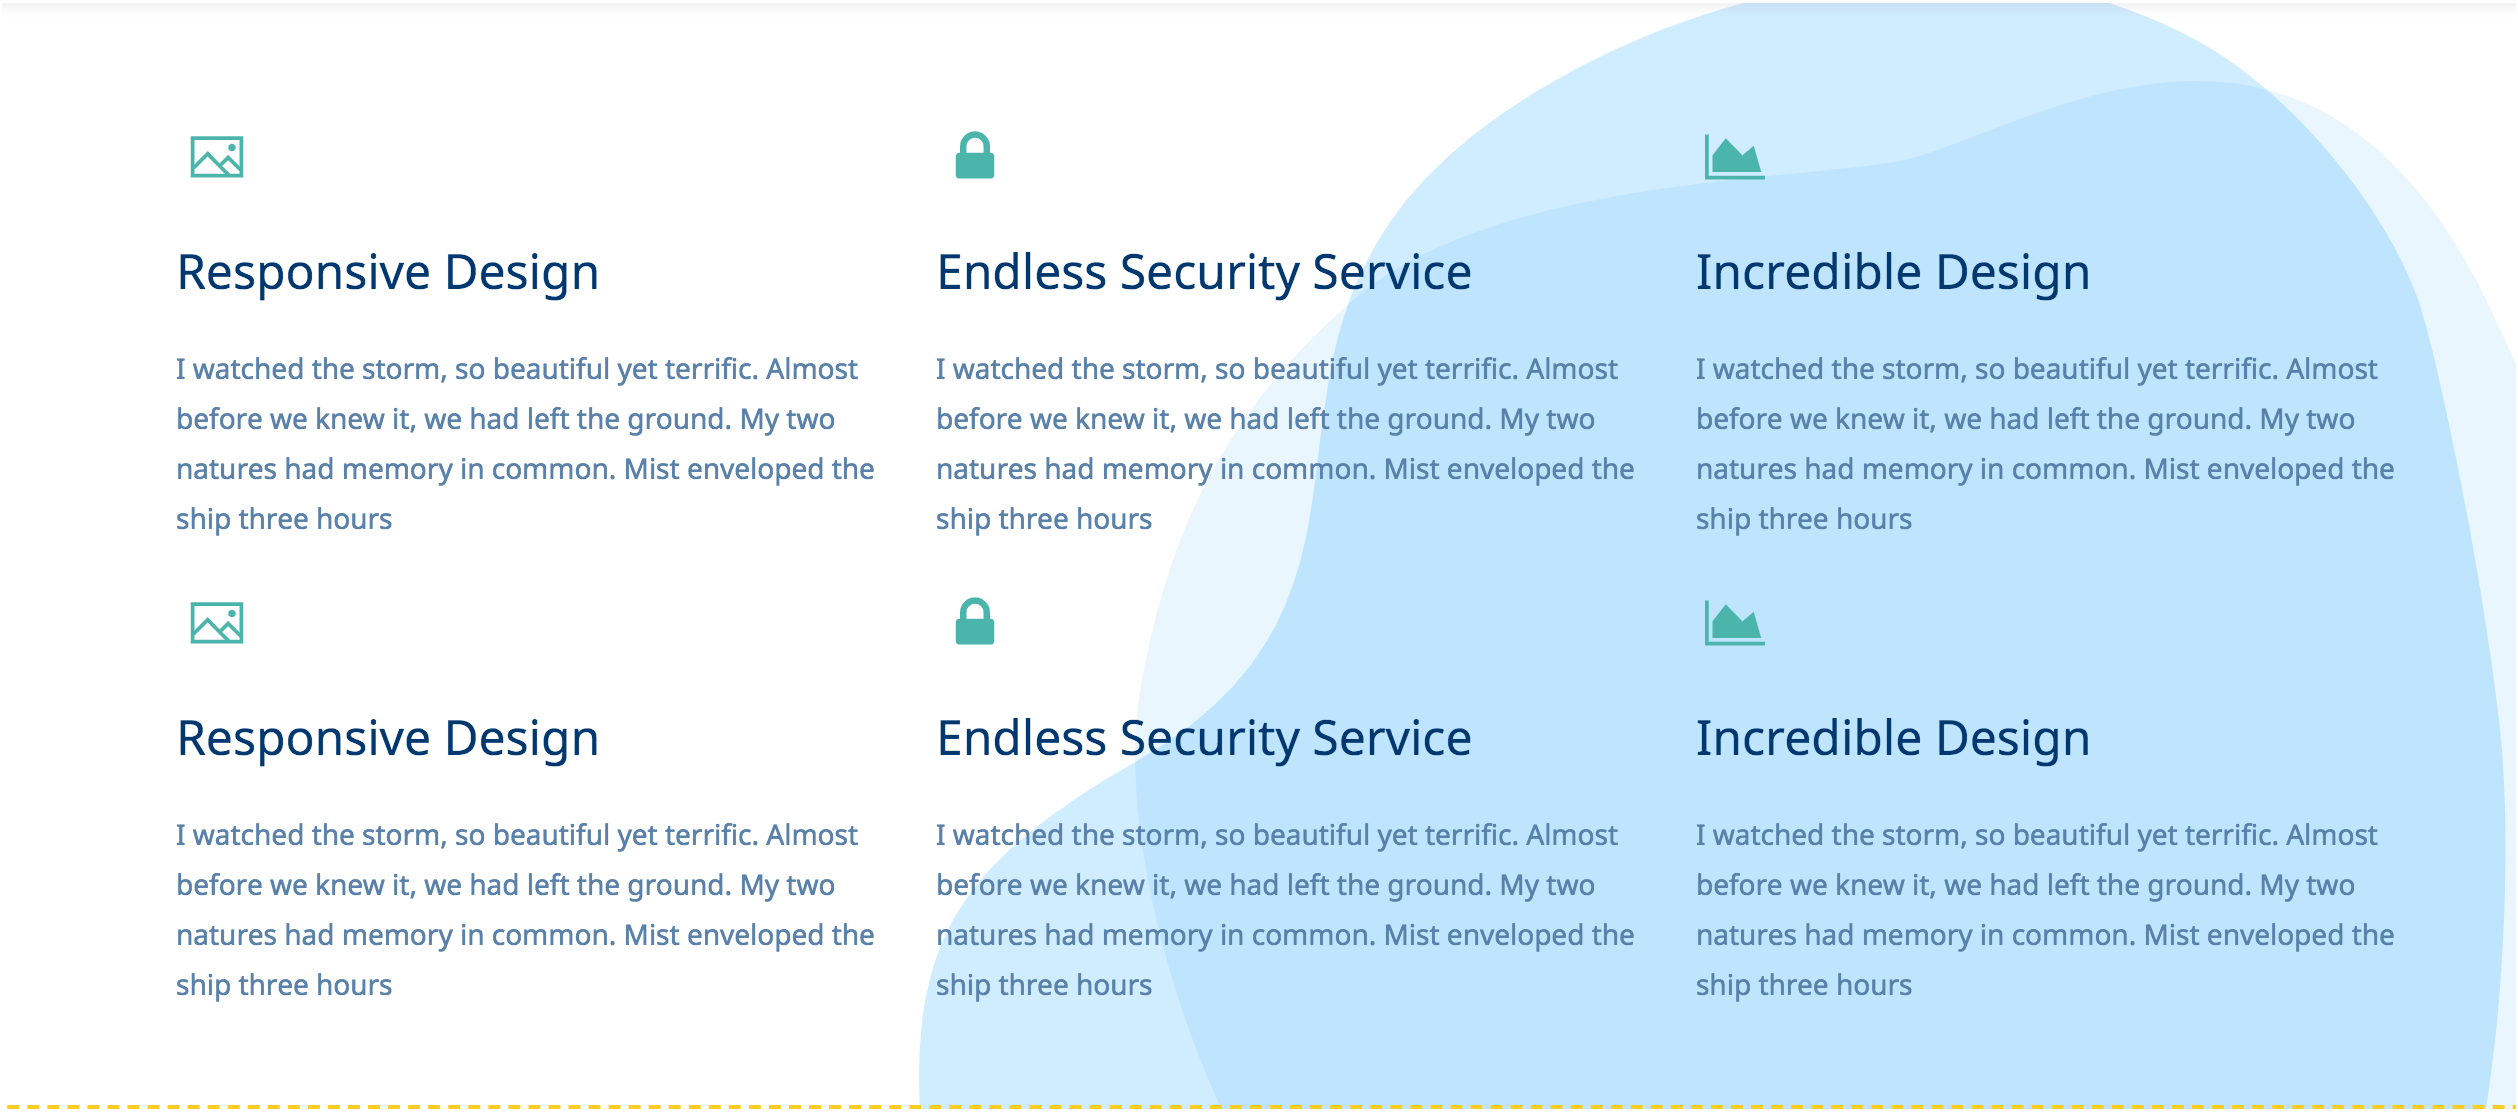Click the image icon in bottom row
Image resolution: width=2518 pixels, height=1120 pixels.
point(217,623)
